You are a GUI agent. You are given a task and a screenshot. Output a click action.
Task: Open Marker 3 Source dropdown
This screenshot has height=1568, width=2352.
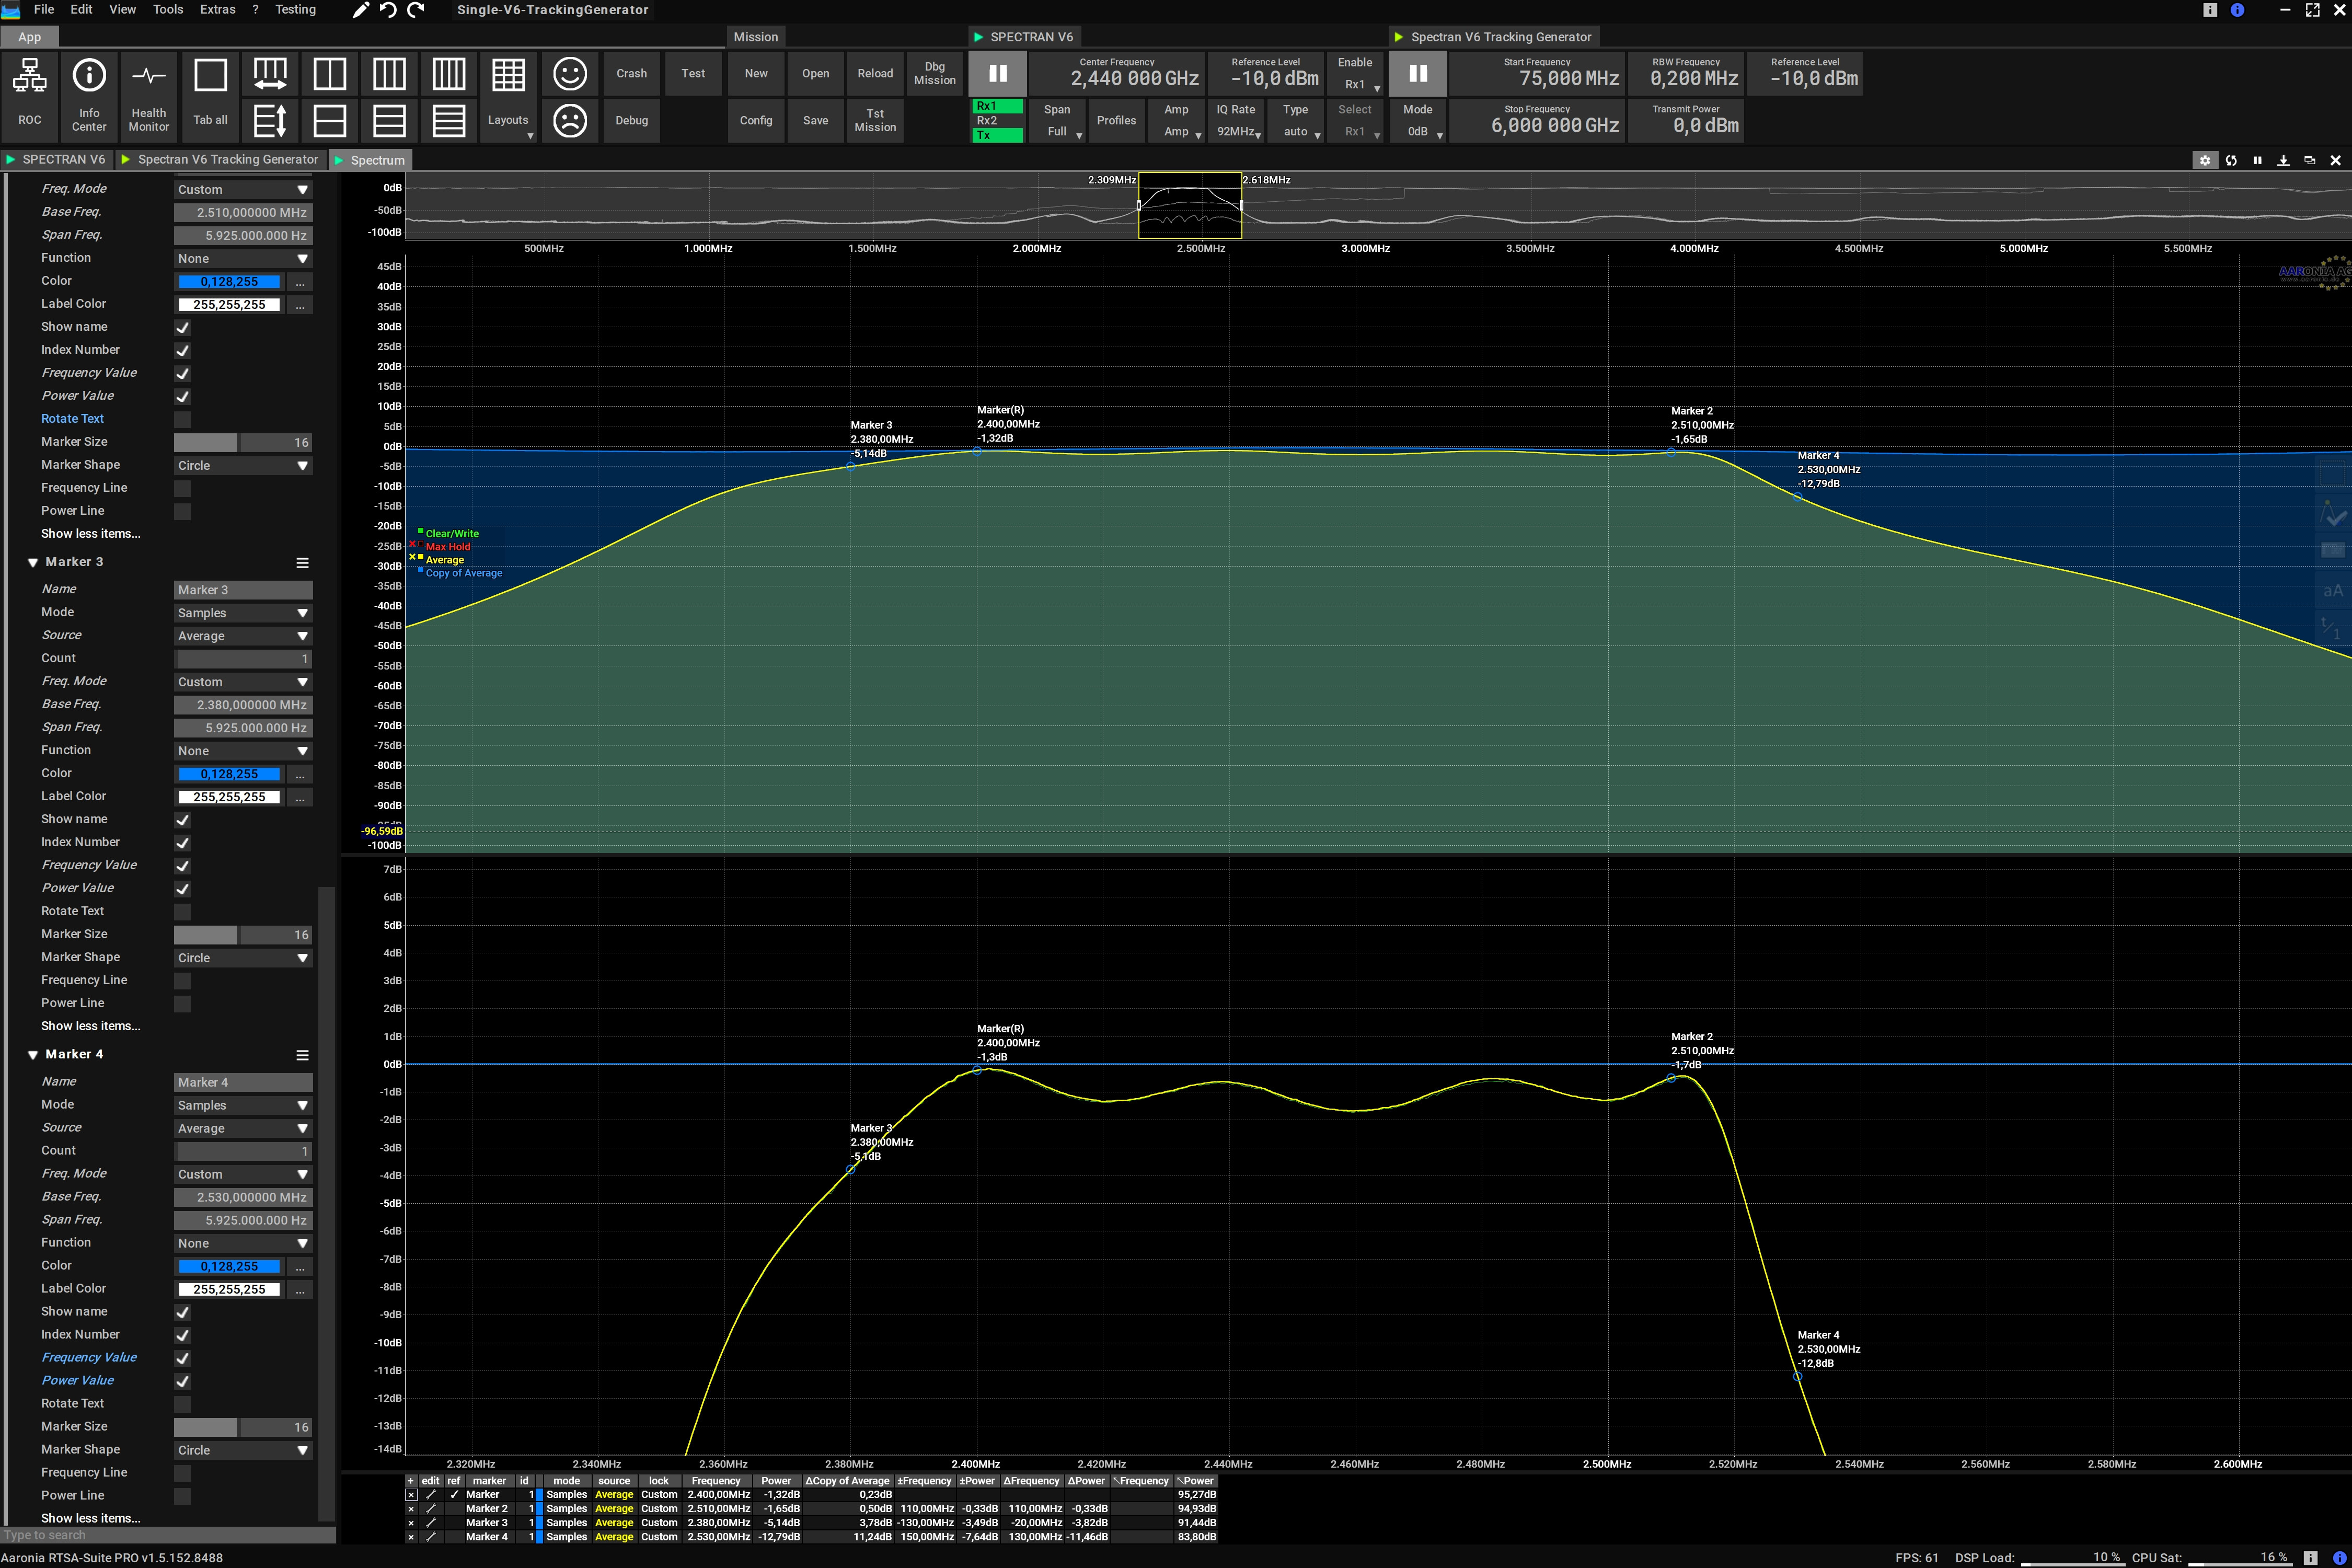(243, 636)
